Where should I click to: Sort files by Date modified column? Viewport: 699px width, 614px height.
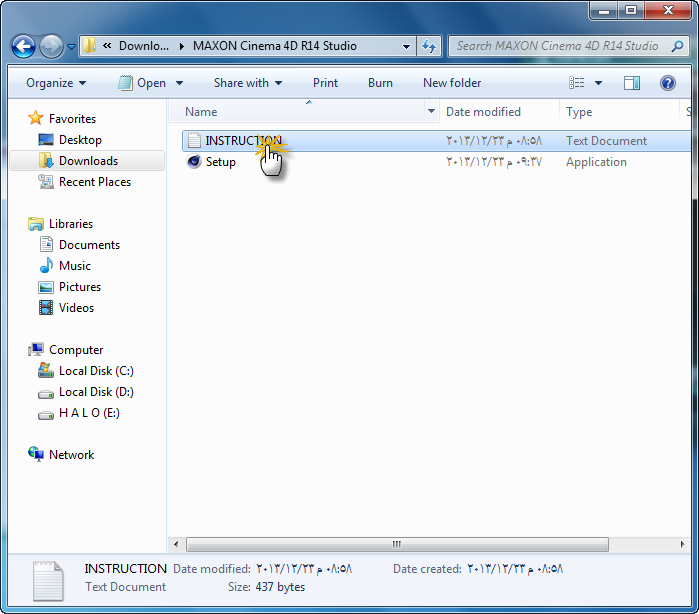(483, 112)
